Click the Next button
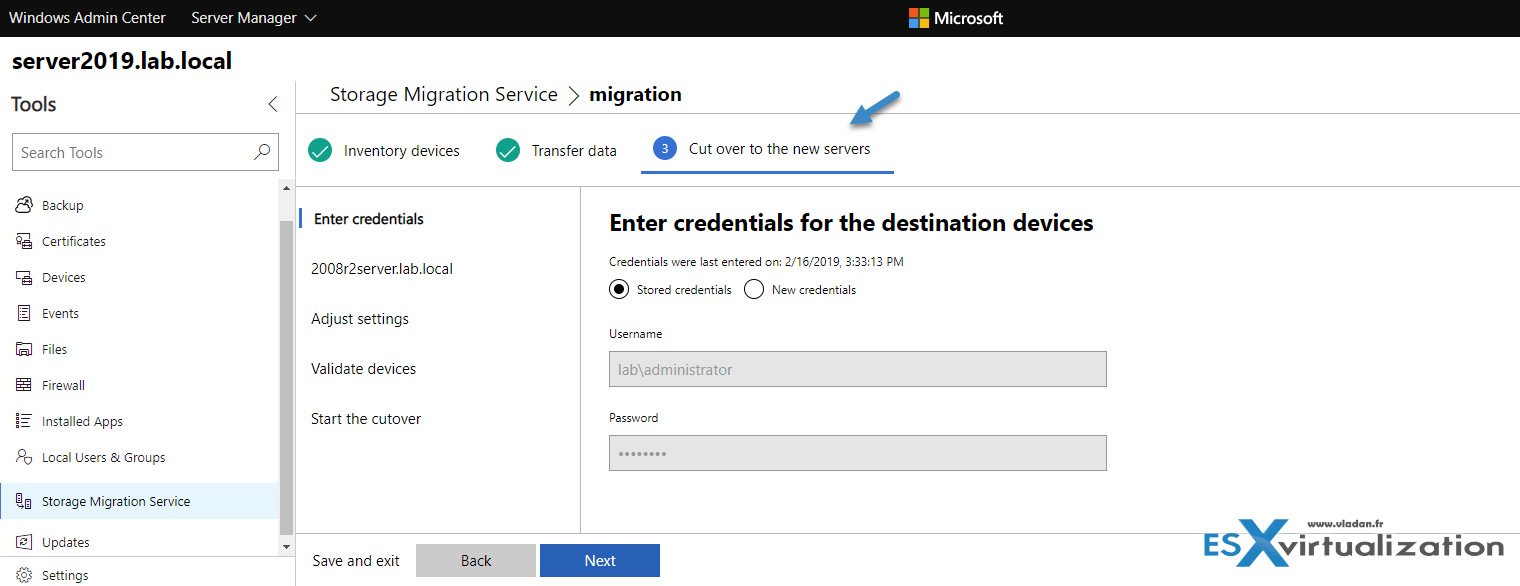This screenshot has width=1520, height=586. (600, 560)
